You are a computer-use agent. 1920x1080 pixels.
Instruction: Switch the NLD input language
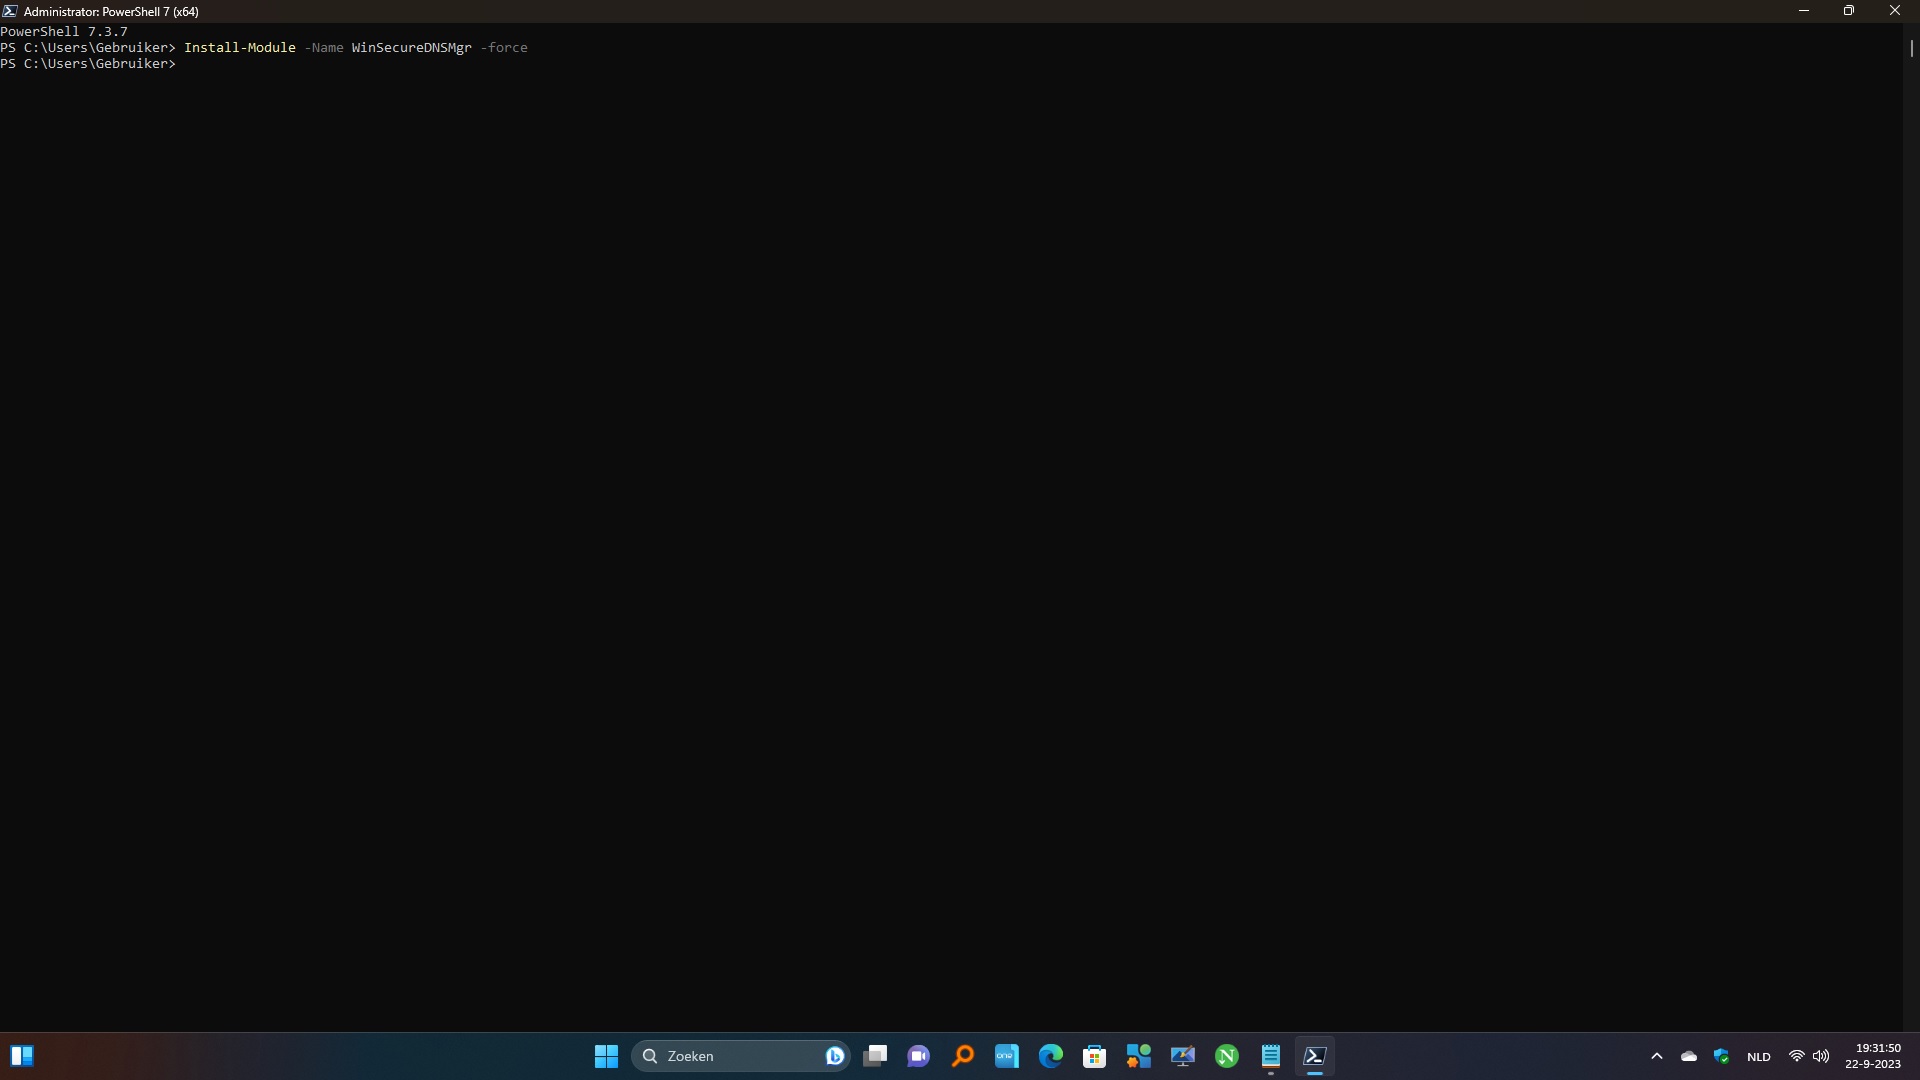1759,1056
